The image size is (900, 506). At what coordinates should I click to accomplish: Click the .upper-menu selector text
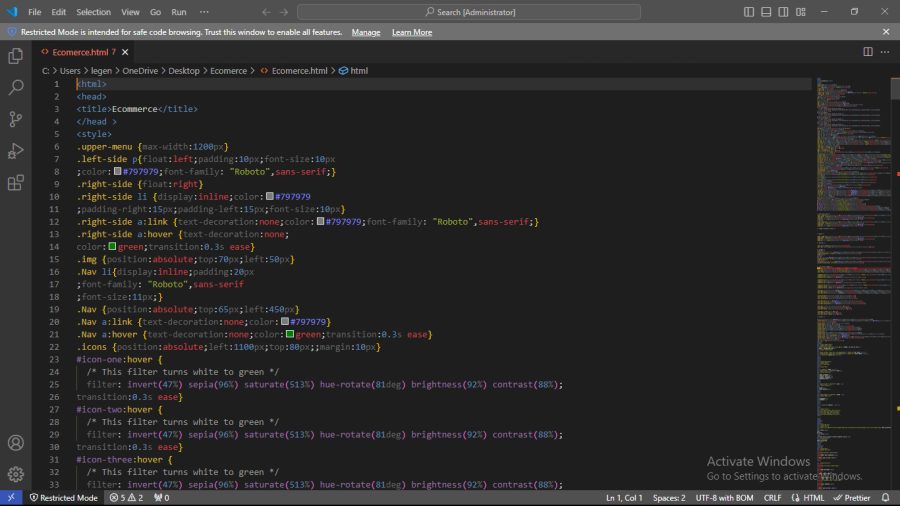tap(104, 146)
